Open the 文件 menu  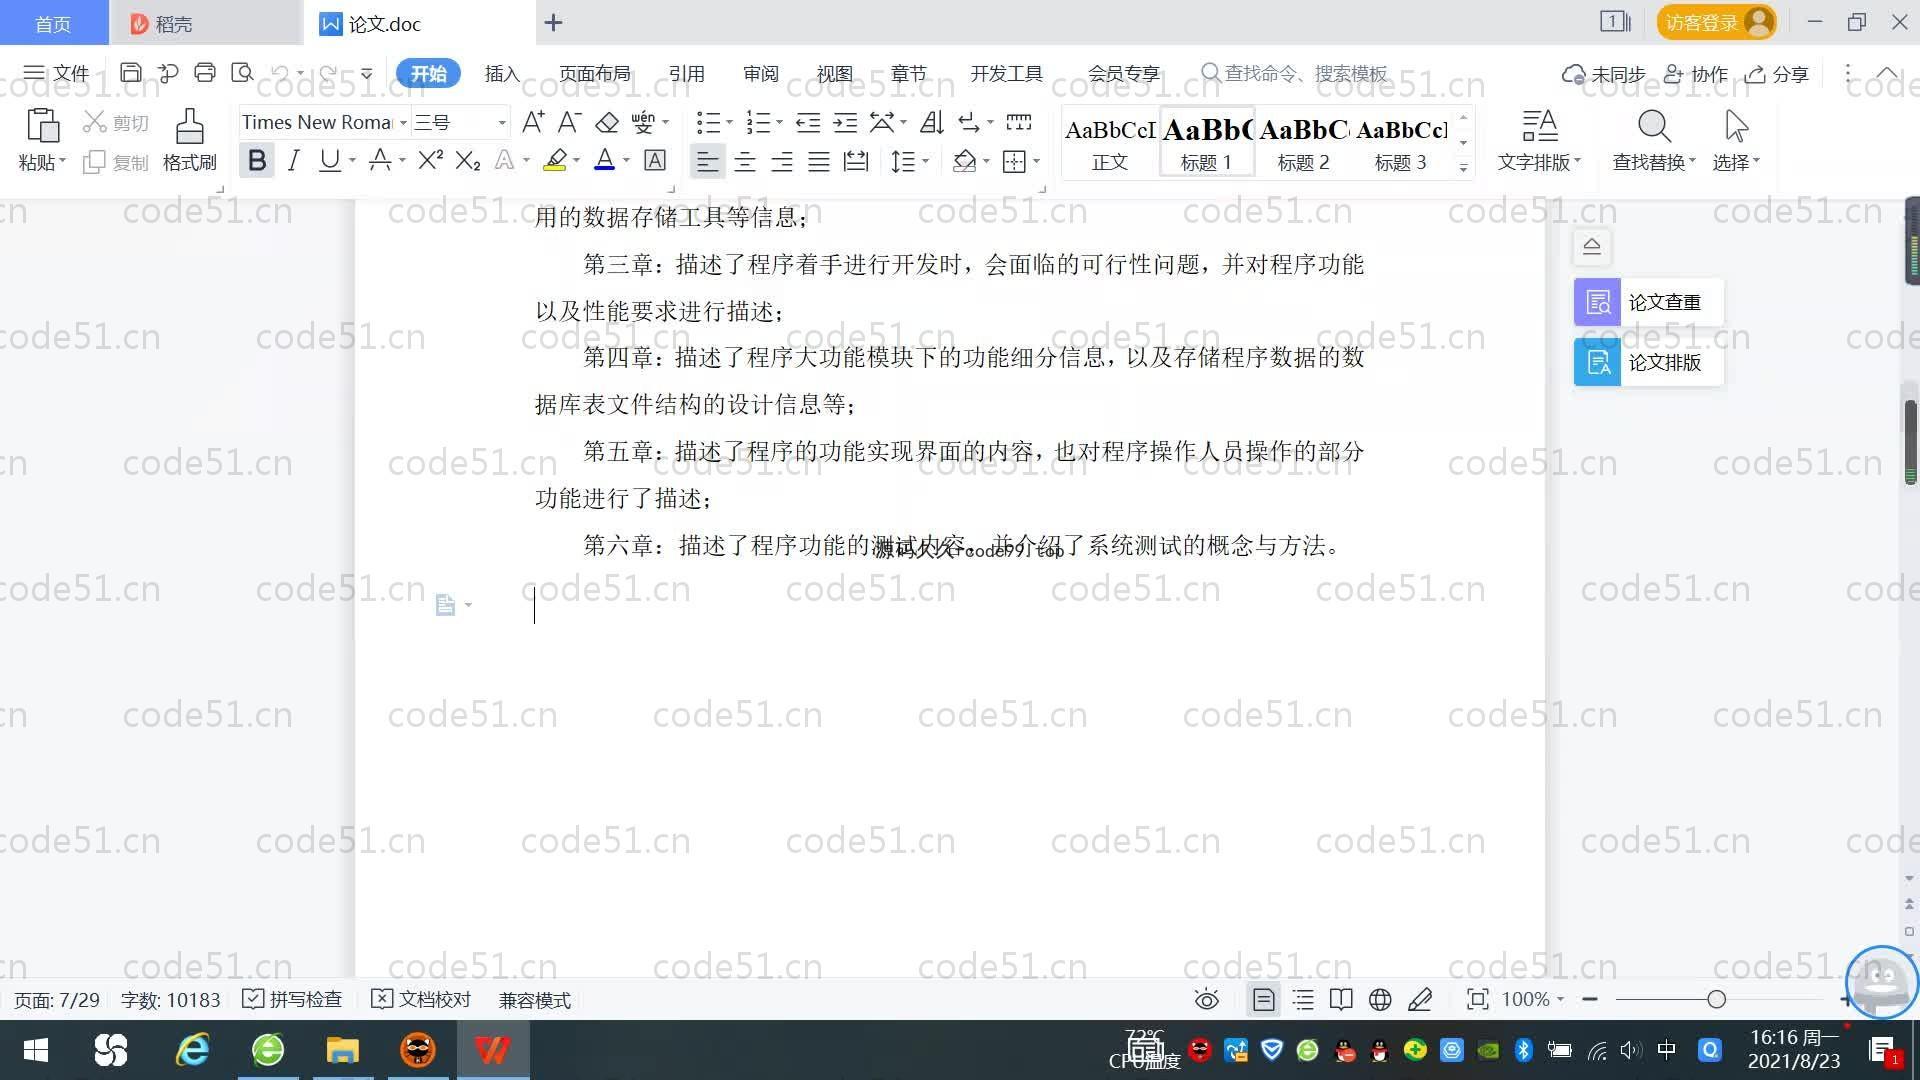point(57,73)
